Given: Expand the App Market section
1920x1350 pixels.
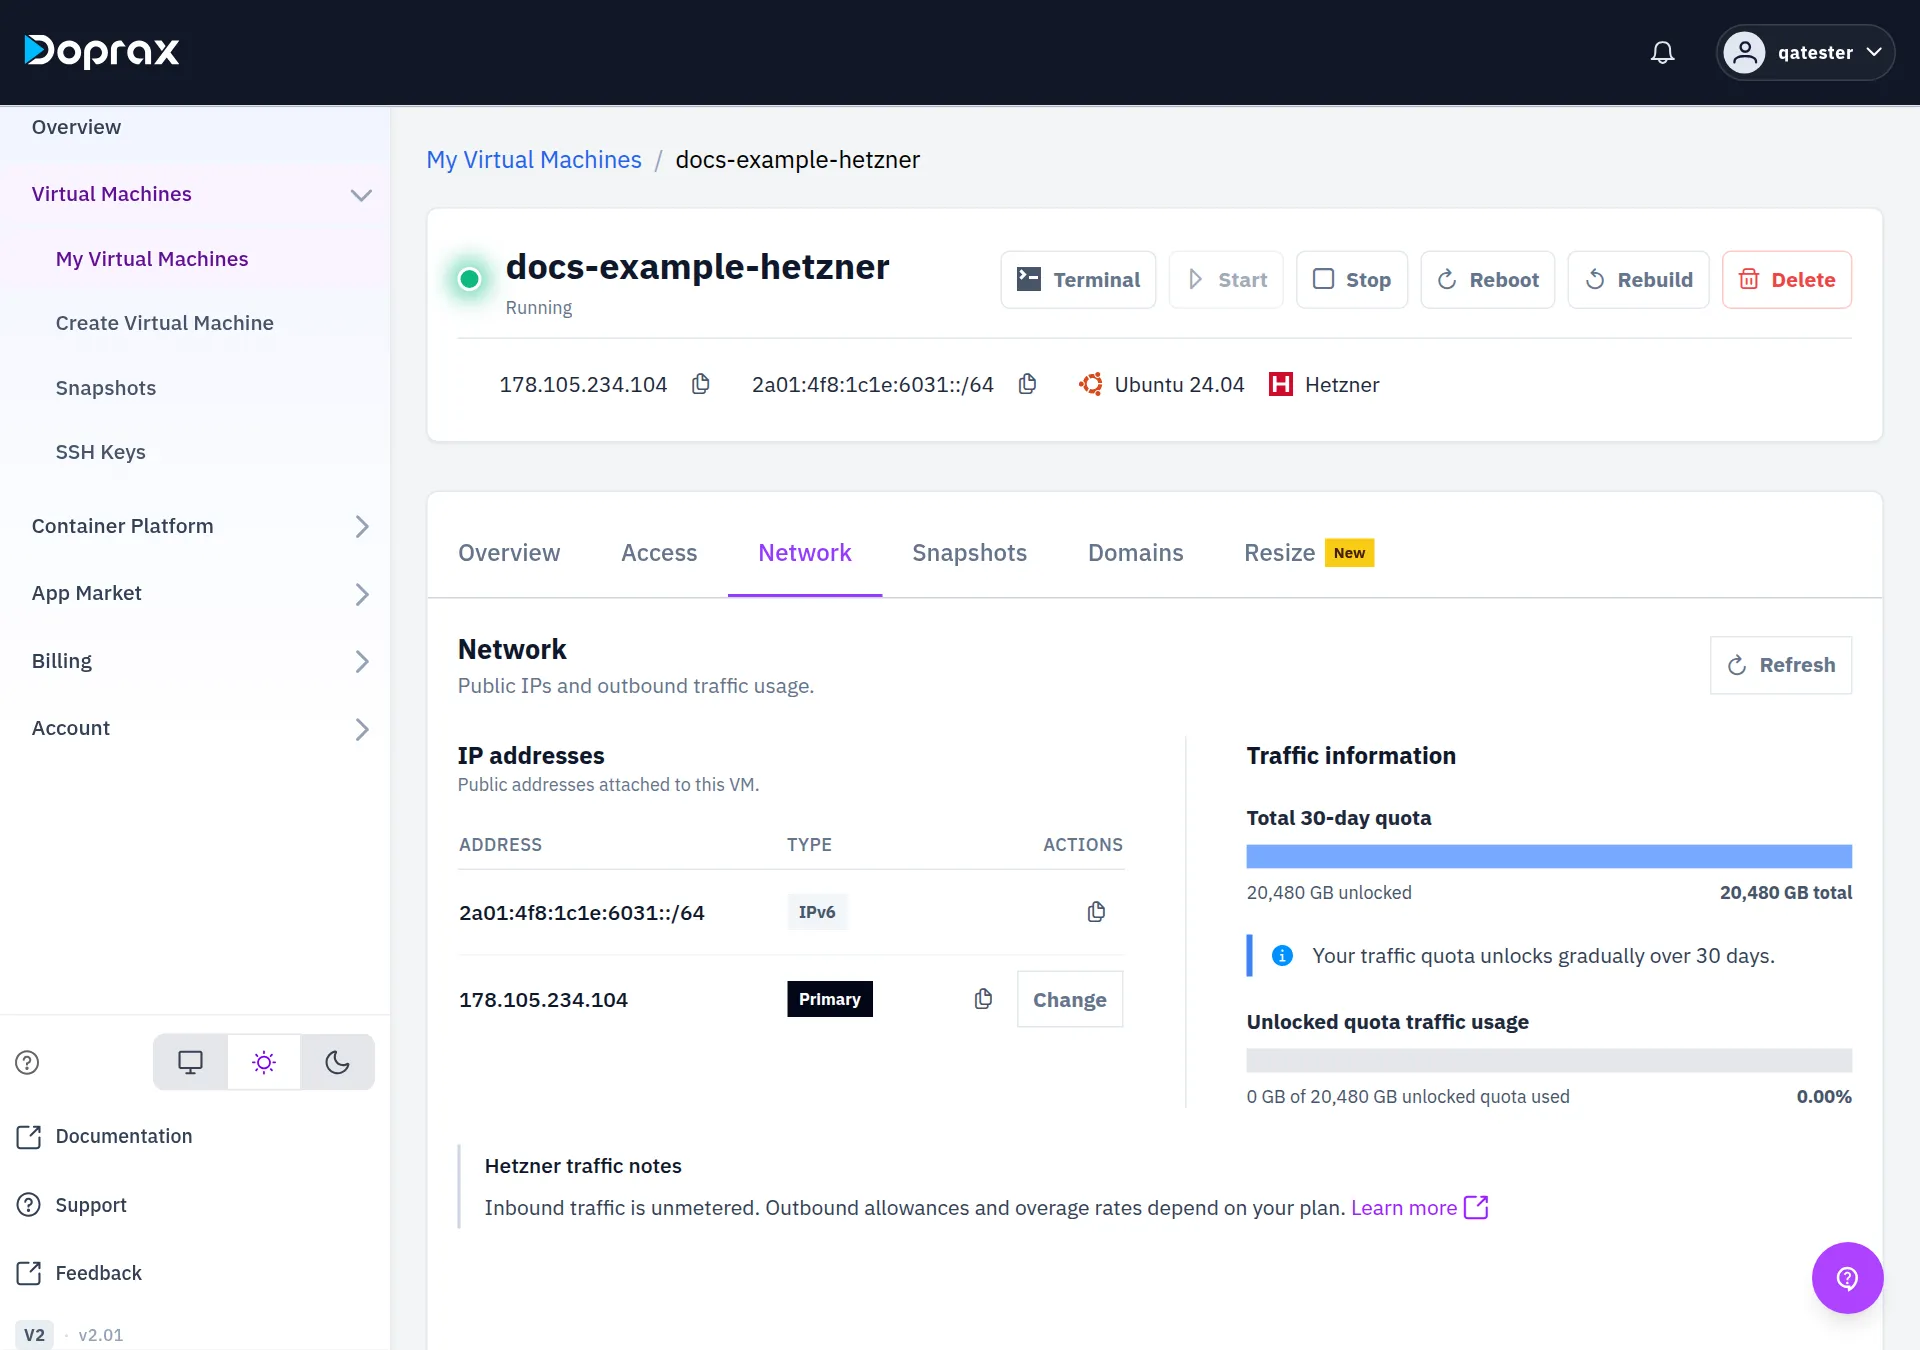Looking at the screenshot, I should point(362,595).
